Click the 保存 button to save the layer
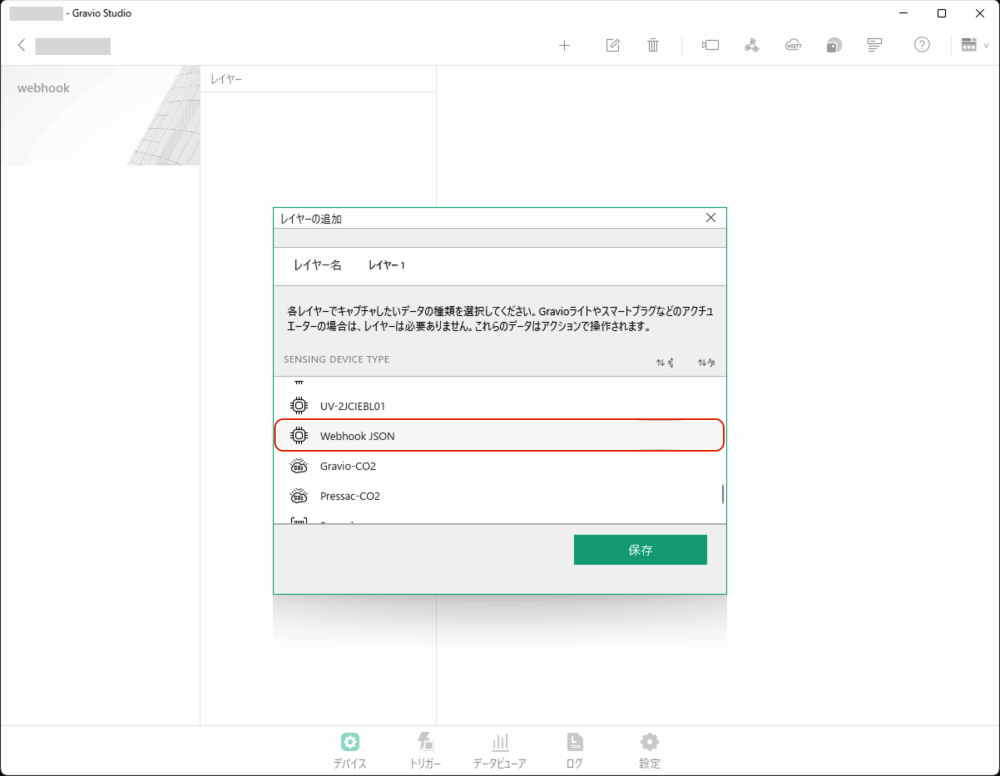 coord(640,549)
